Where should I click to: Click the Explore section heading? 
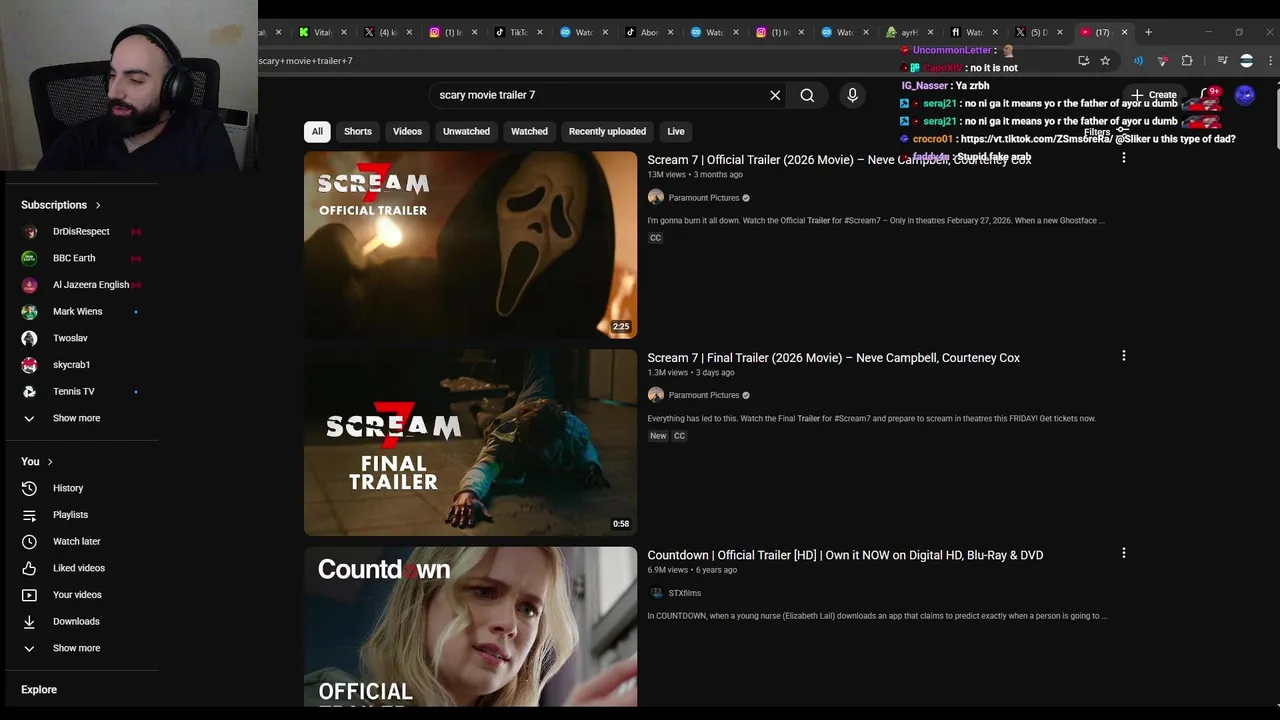[x=39, y=690]
